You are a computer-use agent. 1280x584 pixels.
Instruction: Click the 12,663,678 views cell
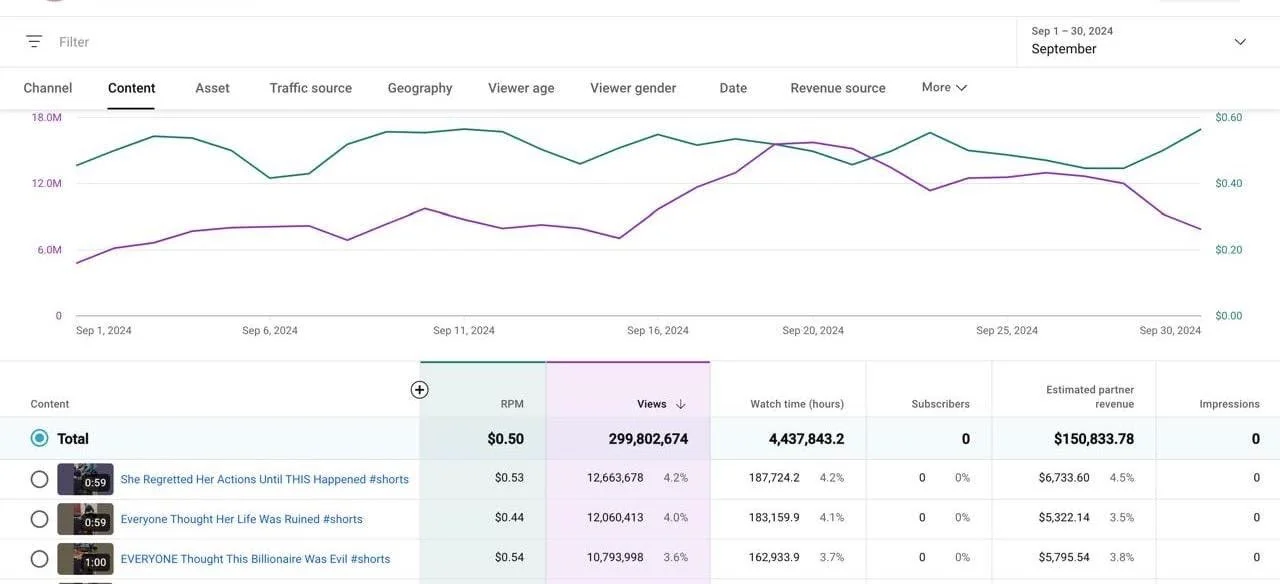[x=615, y=478]
